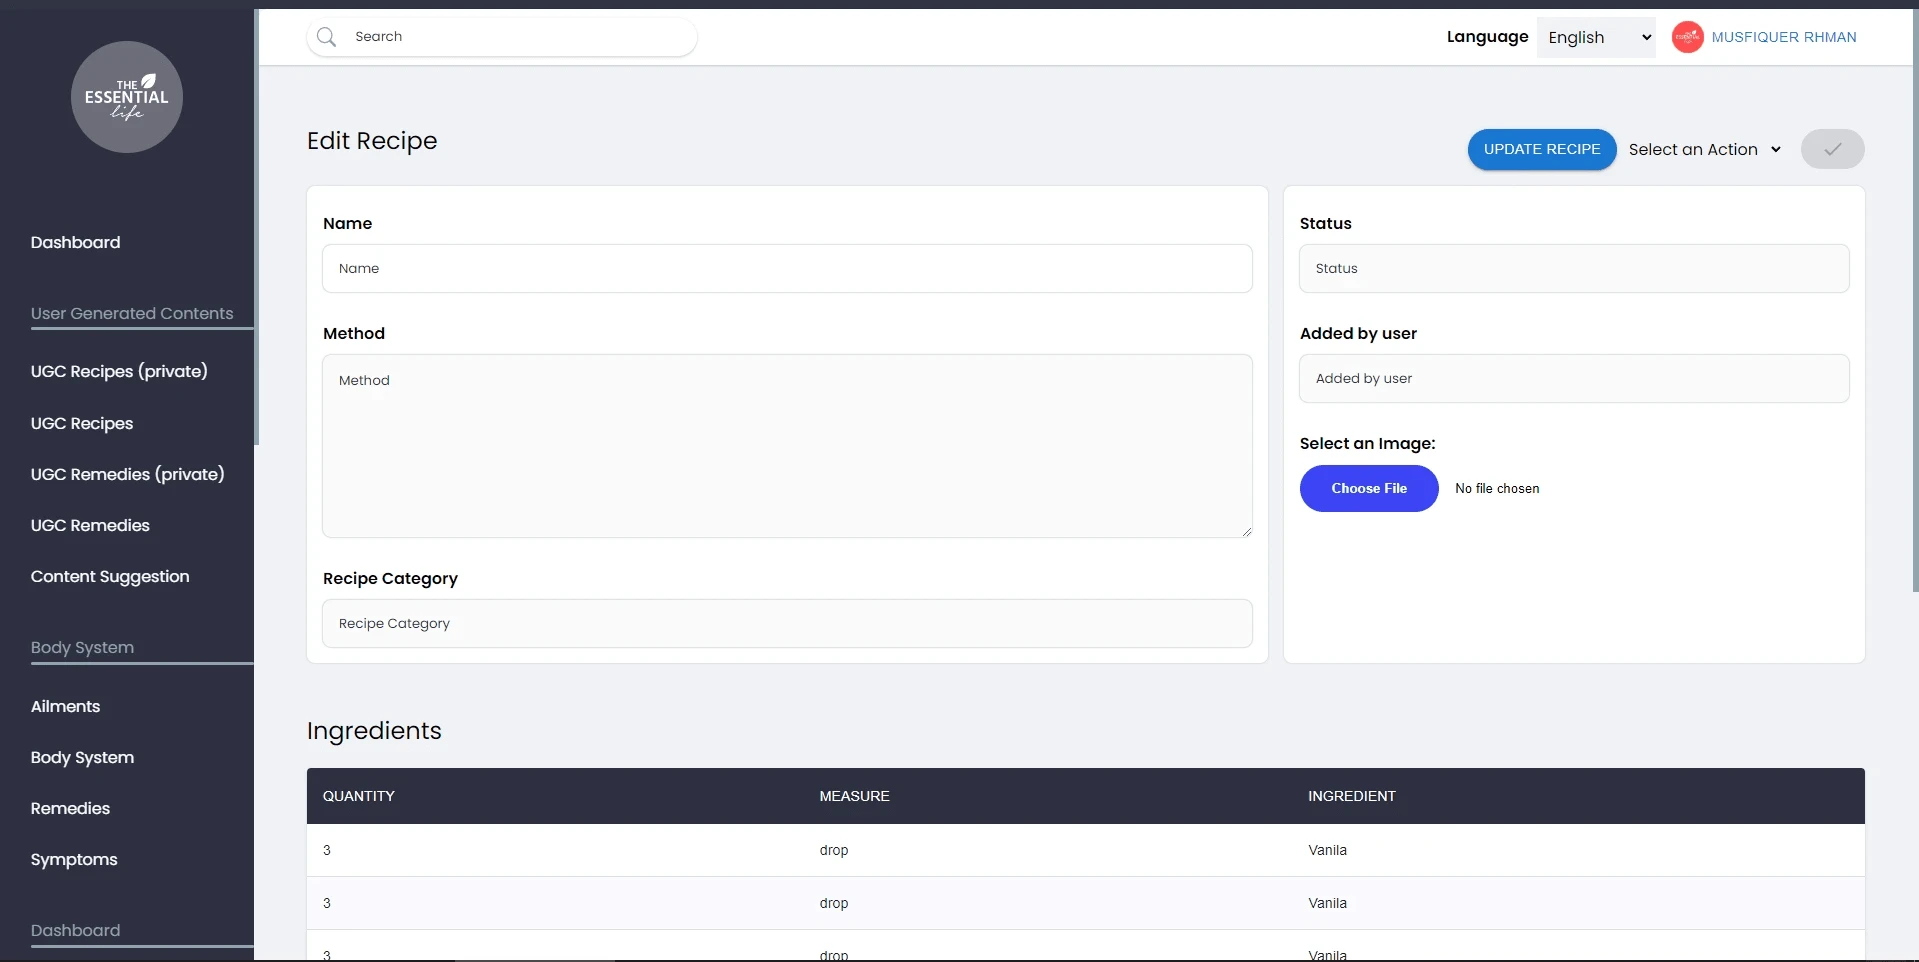The height and width of the screenshot is (962, 1919).
Task: Click the Essential Life logo
Action: pyautogui.click(x=127, y=97)
